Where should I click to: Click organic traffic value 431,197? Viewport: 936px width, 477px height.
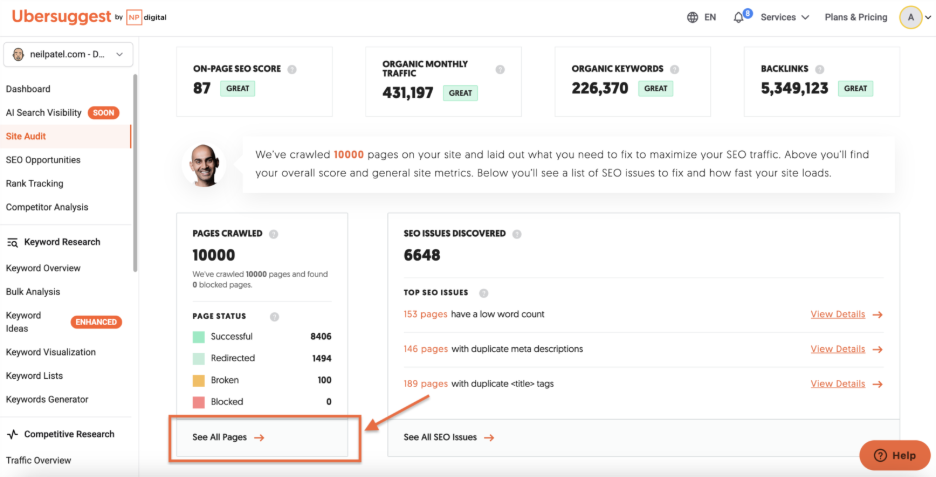click(408, 93)
